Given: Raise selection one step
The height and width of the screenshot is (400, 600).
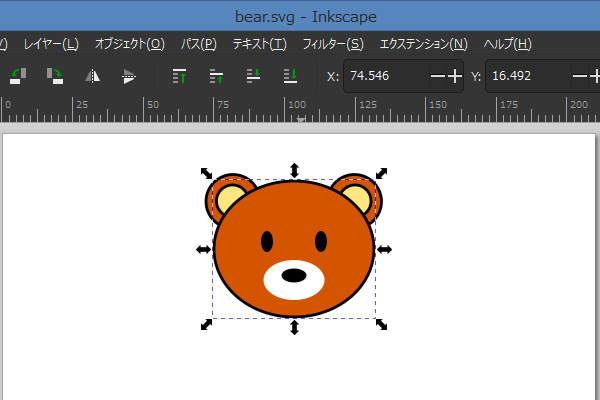Looking at the screenshot, I should [216, 75].
